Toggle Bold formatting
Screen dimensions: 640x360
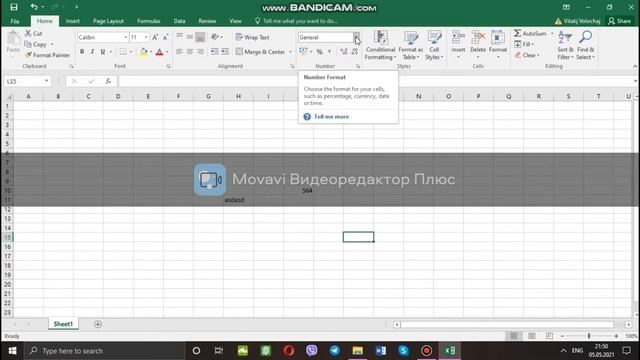click(x=82, y=52)
